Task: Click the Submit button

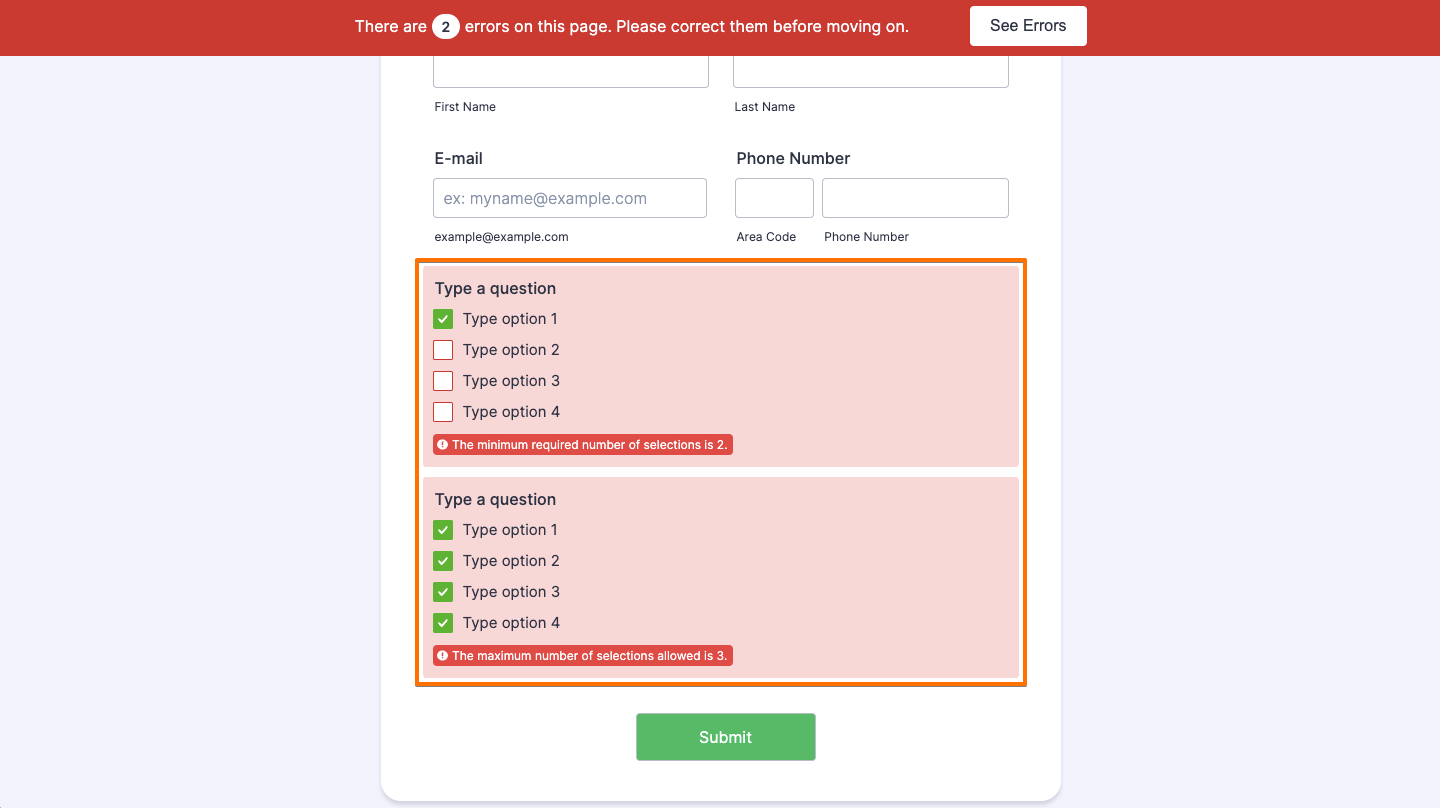Action: [726, 737]
